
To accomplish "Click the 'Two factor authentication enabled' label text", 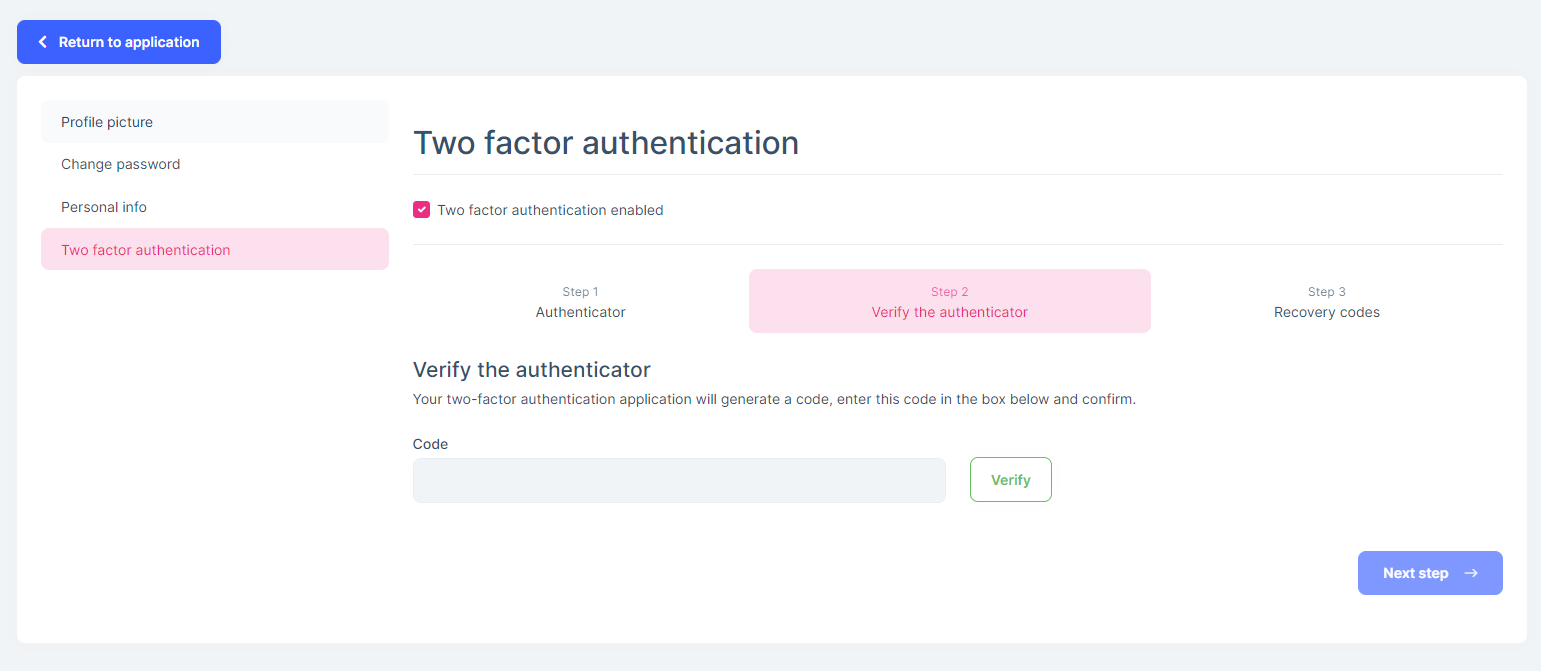I will pyautogui.click(x=550, y=210).
